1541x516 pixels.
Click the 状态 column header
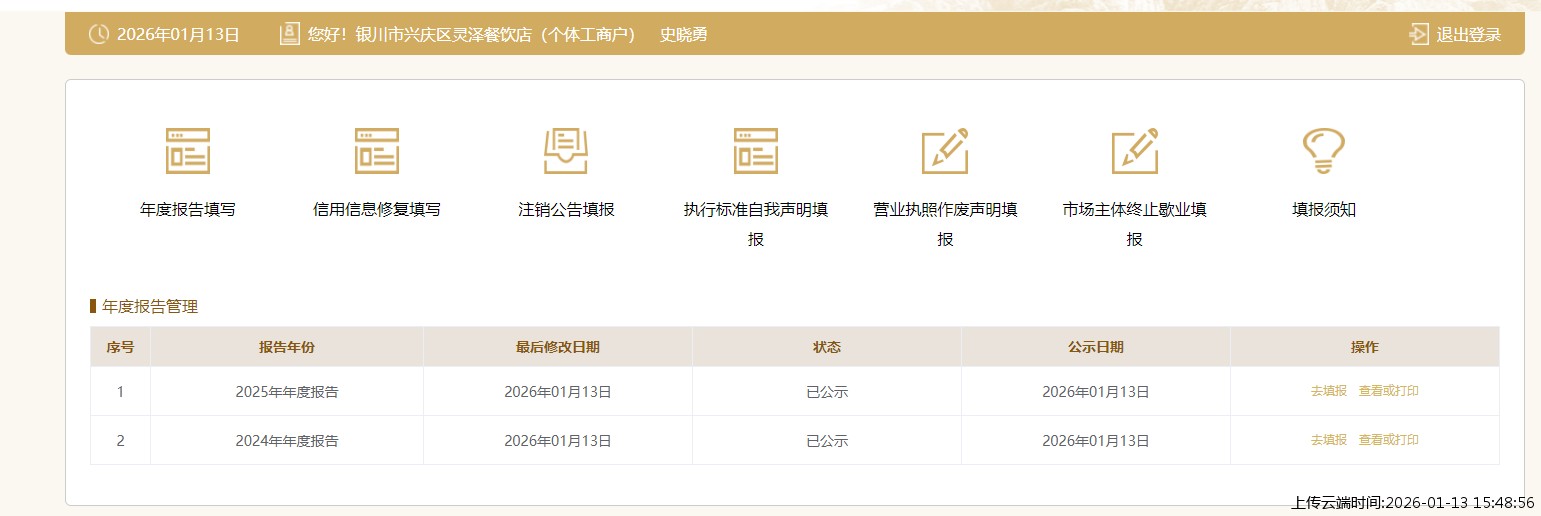pos(826,347)
